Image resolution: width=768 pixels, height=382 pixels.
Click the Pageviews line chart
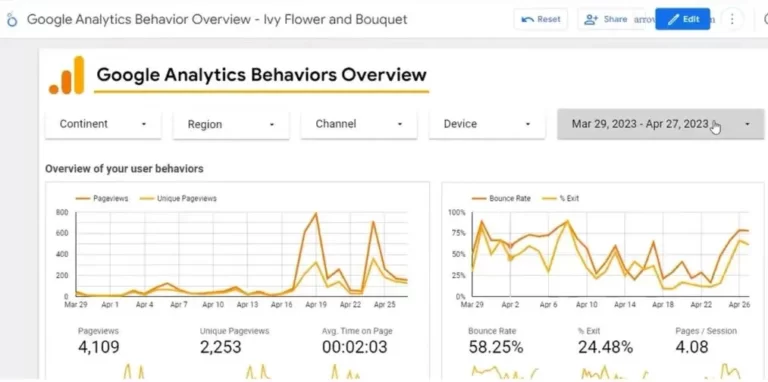pyautogui.click(x=242, y=254)
